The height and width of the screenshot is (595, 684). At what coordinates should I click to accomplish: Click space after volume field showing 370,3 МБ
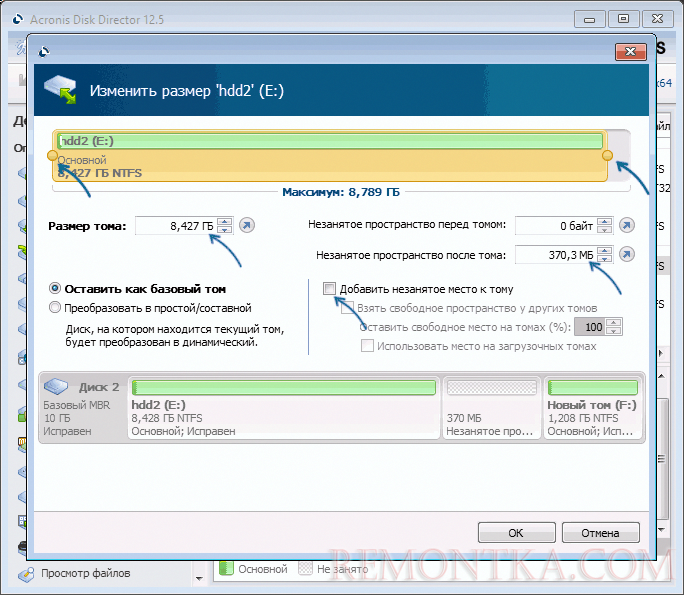coord(556,255)
